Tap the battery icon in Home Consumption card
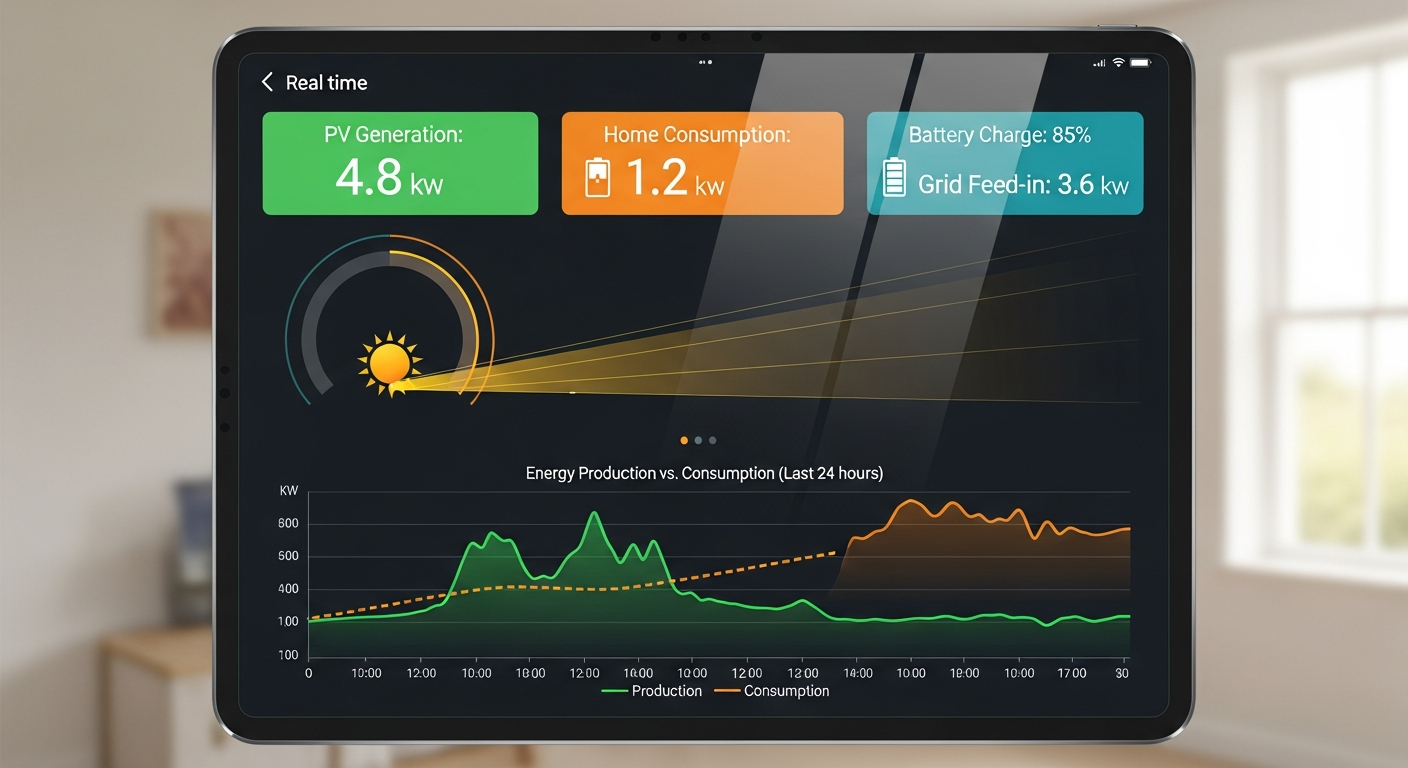 [x=597, y=177]
